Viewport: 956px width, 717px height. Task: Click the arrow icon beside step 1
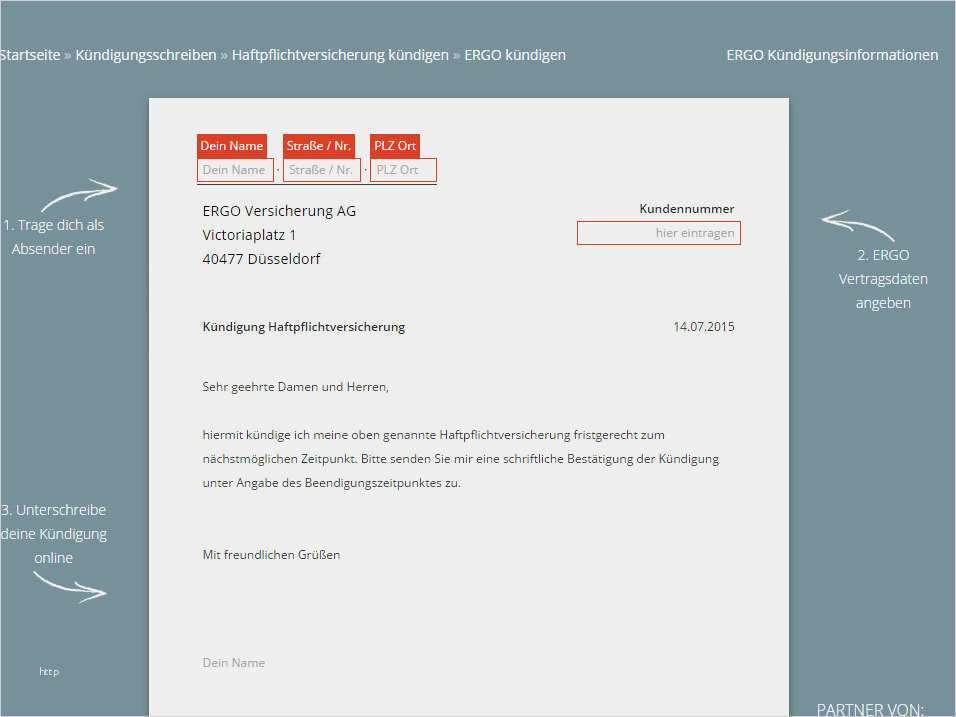tap(78, 194)
